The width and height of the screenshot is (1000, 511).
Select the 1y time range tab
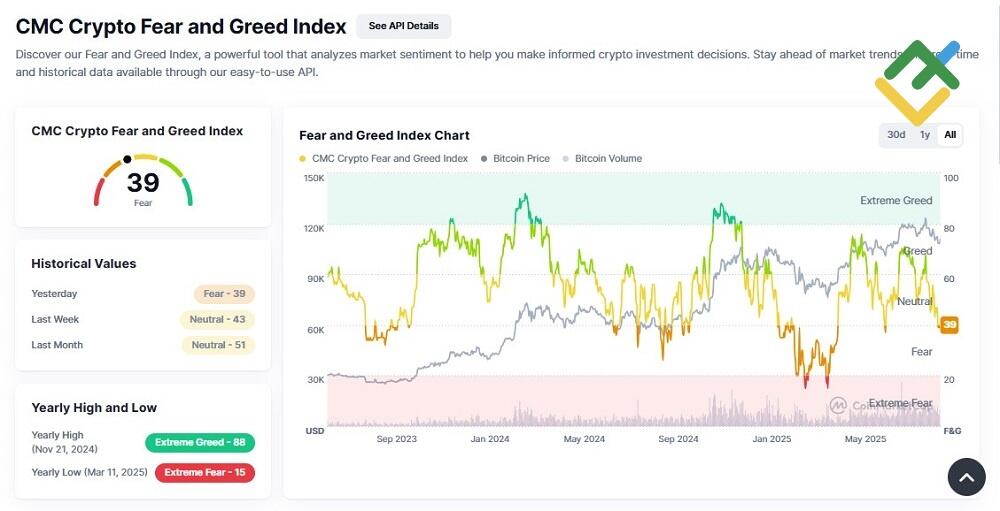click(925, 135)
